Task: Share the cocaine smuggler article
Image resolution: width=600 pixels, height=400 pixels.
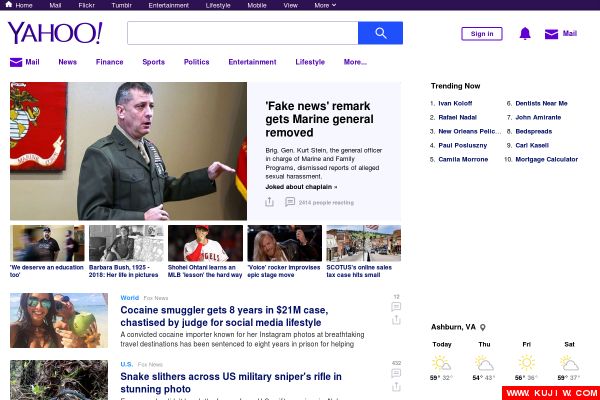Action: [x=396, y=321]
